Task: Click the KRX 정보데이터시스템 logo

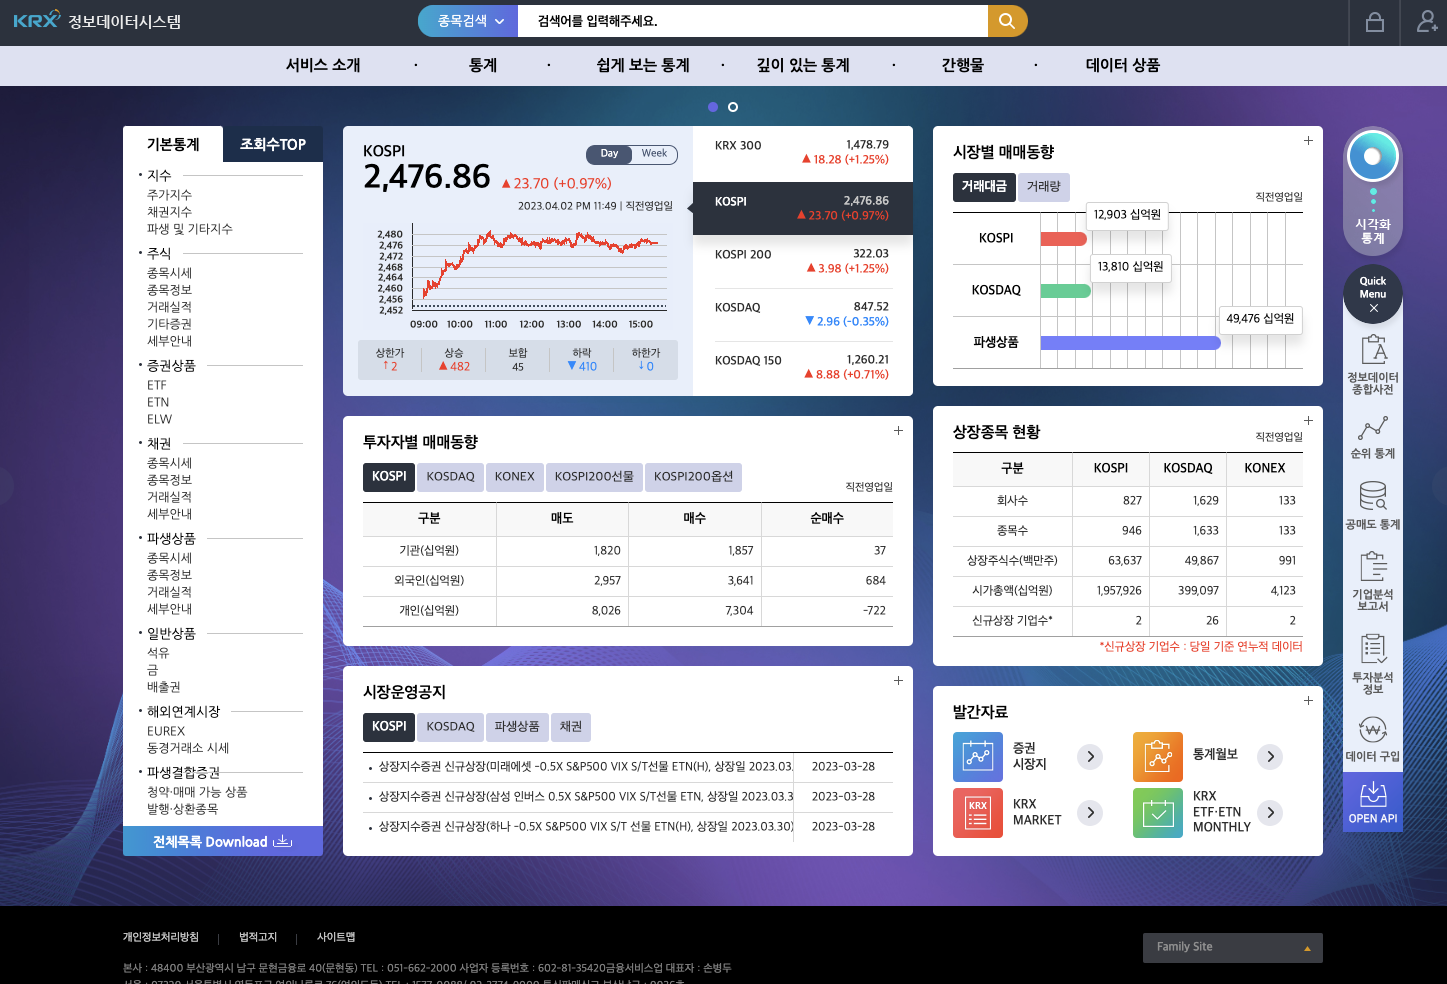Action: (x=97, y=21)
